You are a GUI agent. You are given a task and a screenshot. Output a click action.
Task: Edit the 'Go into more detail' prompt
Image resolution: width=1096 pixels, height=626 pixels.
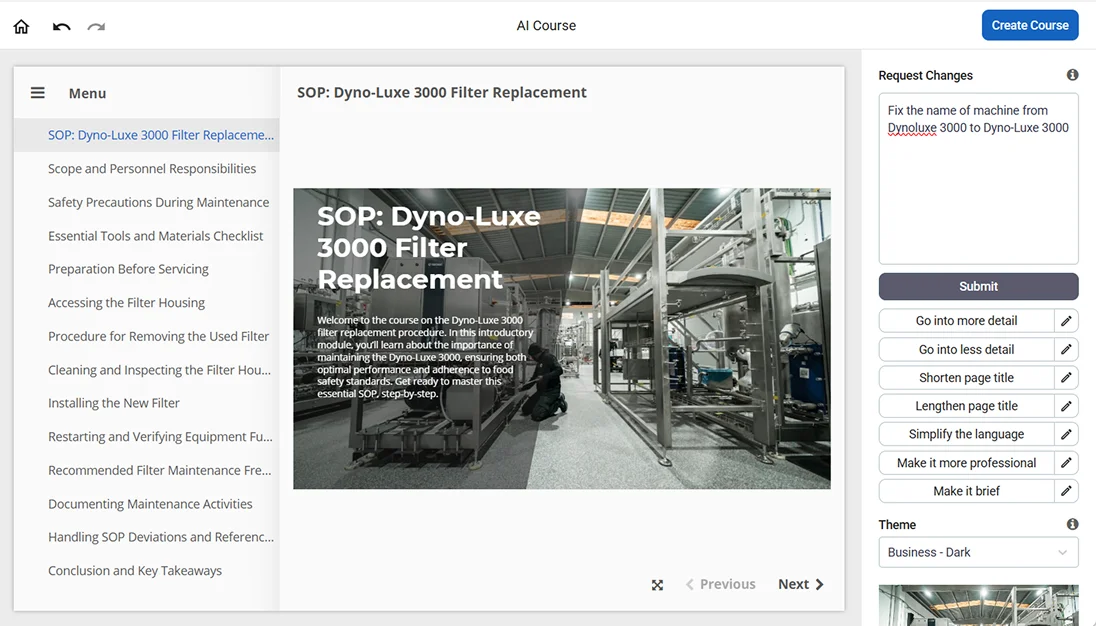coord(1066,321)
